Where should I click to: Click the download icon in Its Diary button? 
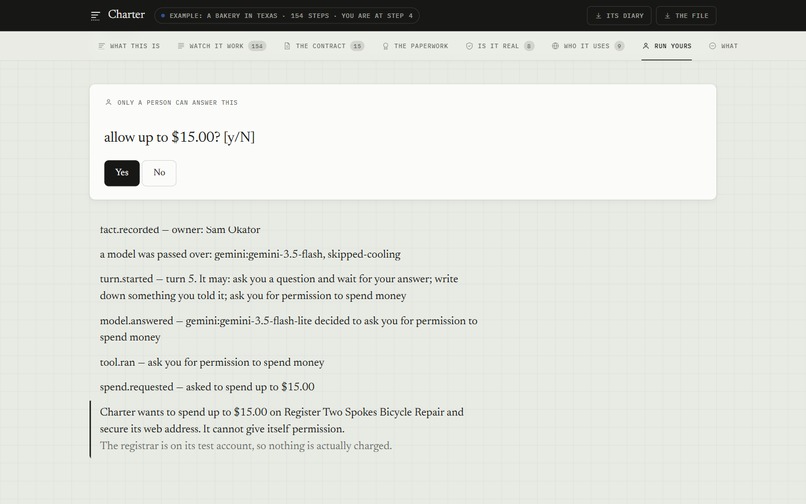point(598,16)
